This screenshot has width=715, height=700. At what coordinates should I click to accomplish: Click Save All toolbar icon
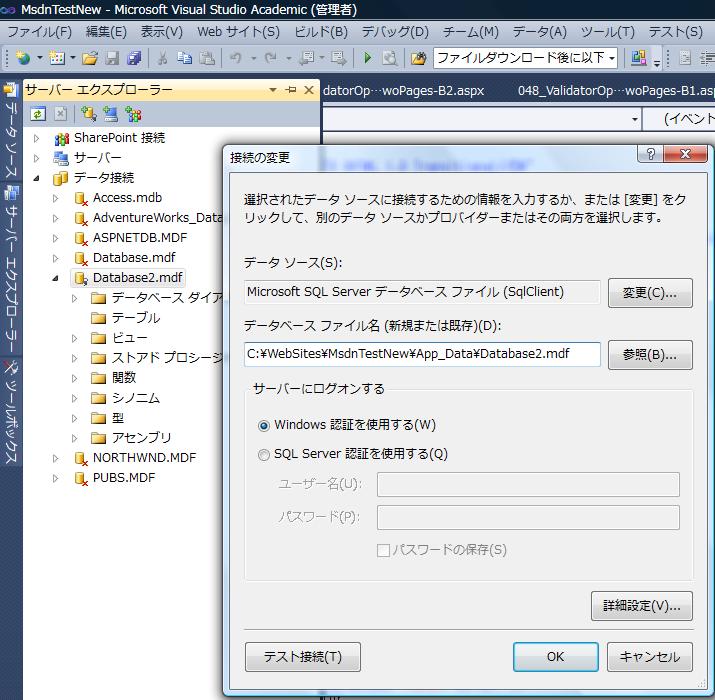[134, 58]
